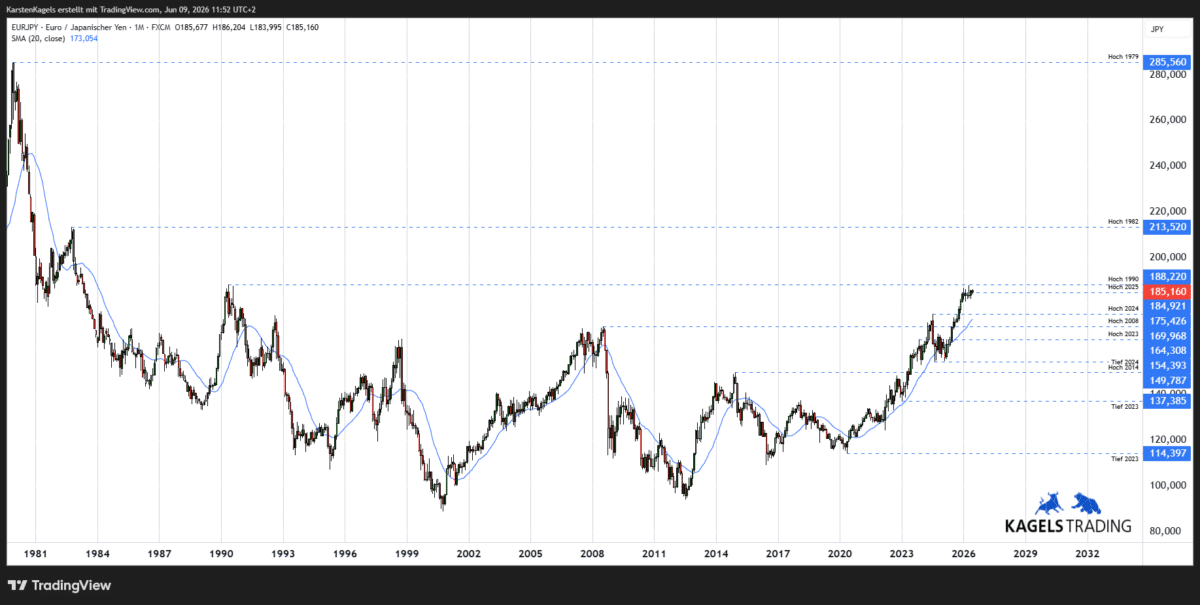The image size is (1200, 605).
Task: Click the 2023 time axis label
Action: coord(902,553)
